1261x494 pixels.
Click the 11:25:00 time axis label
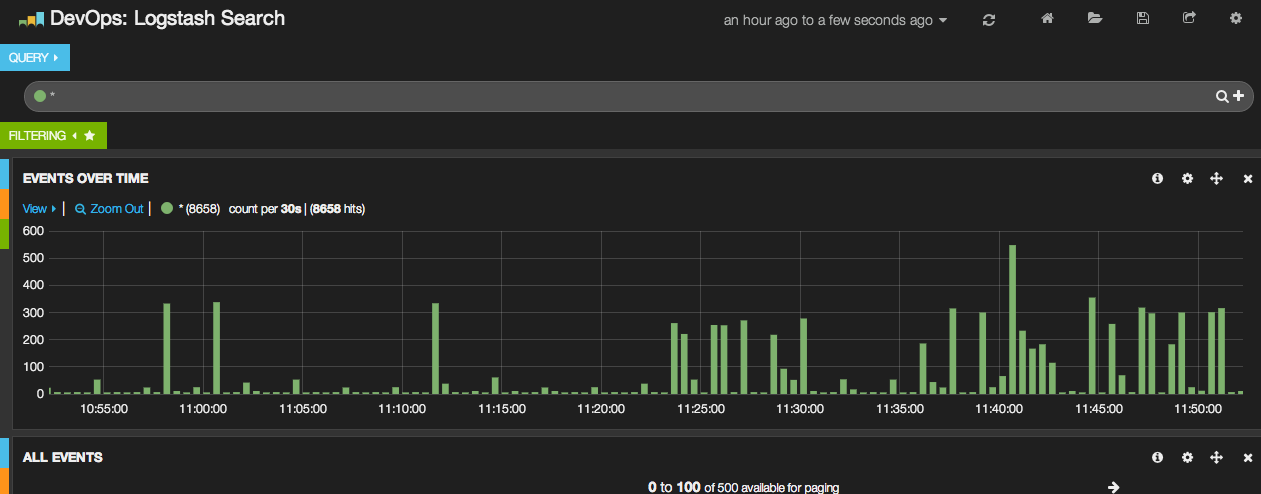(700, 408)
